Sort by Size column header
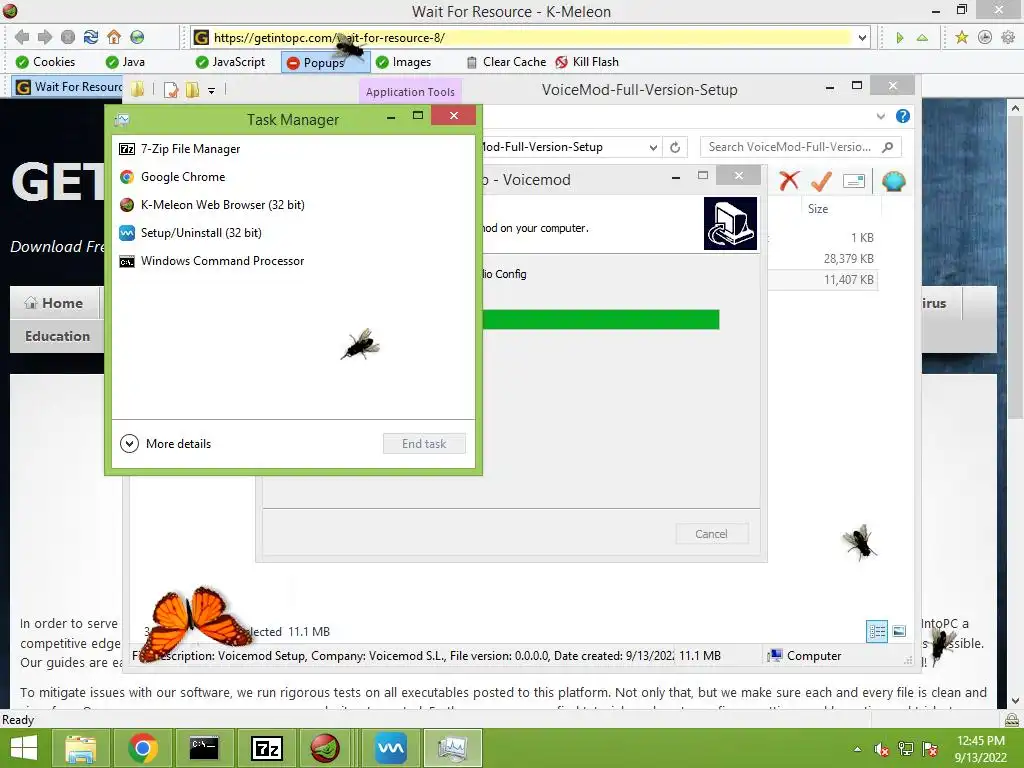 coord(818,209)
